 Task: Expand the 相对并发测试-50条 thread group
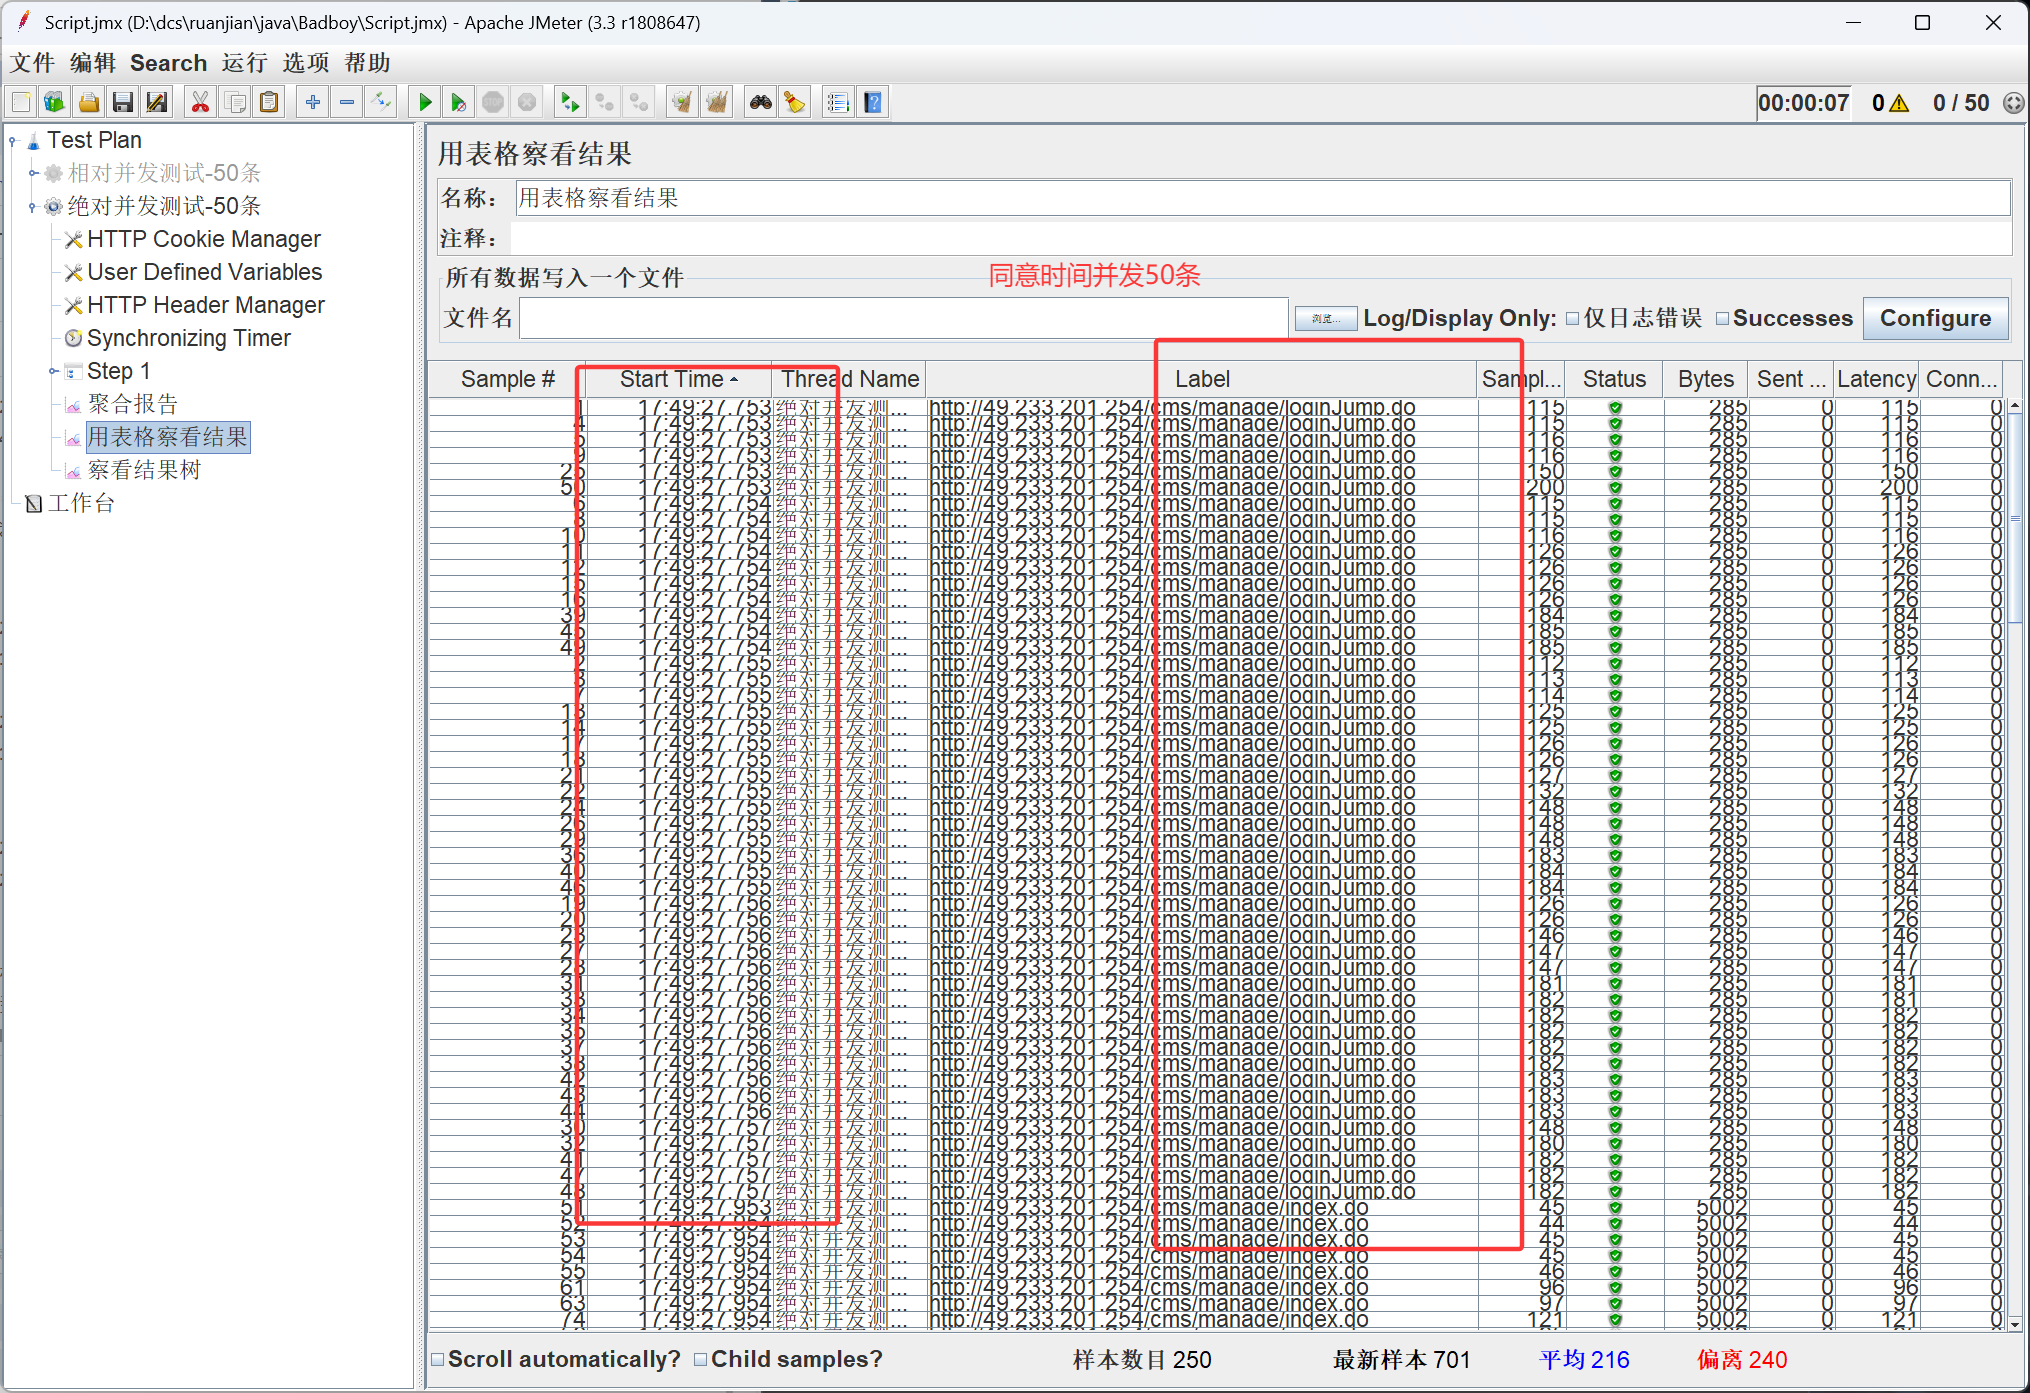[x=33, y=174]
